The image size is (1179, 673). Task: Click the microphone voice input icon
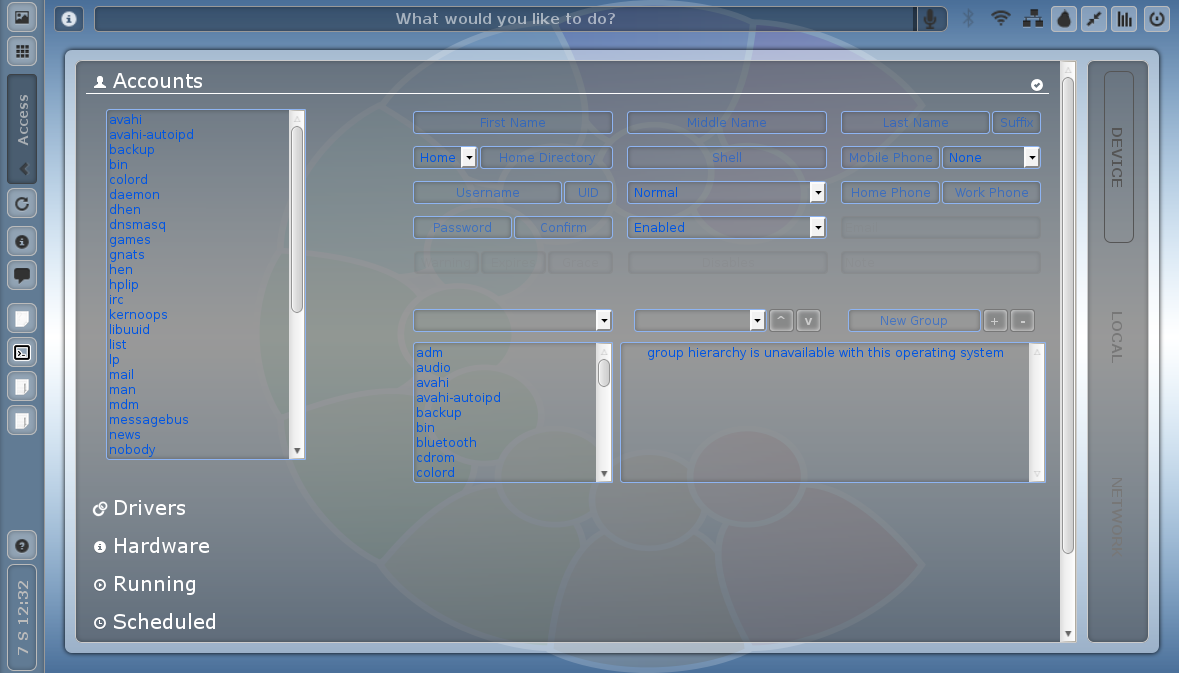pyautogui.click(x=931, y=19)
